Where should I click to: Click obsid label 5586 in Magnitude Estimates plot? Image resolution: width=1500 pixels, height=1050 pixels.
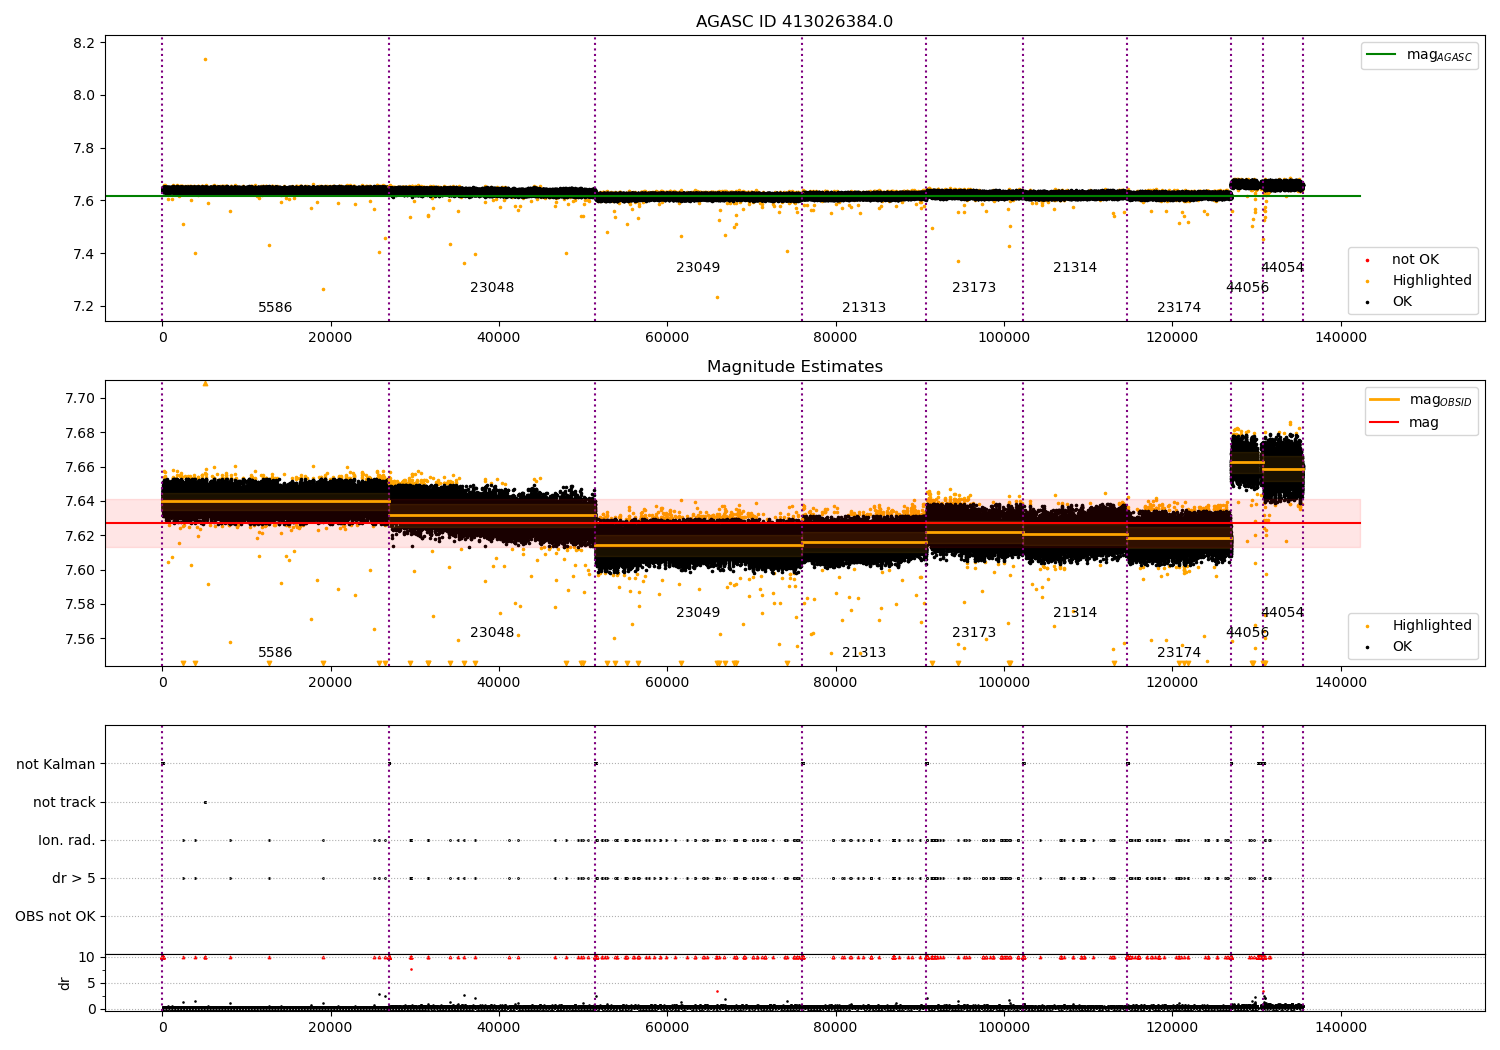[275, 653]
